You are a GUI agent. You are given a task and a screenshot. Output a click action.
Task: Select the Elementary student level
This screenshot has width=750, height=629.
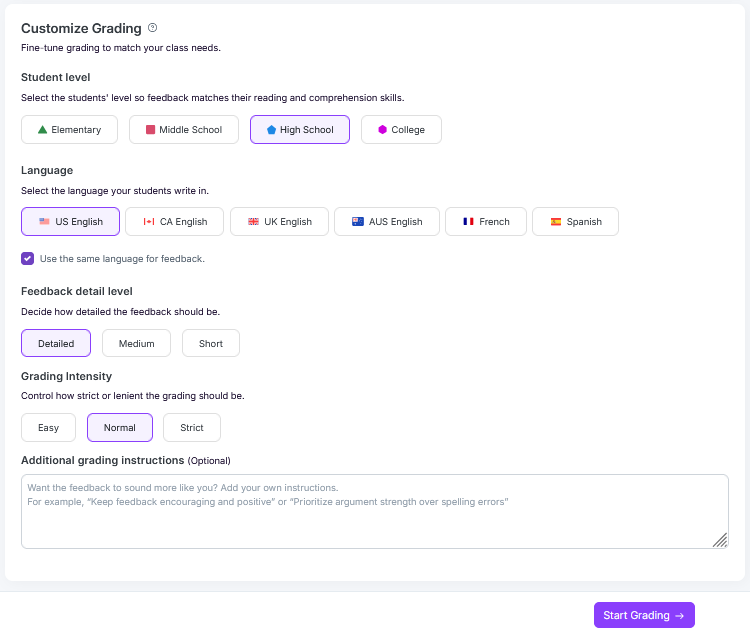pos(69,130)
